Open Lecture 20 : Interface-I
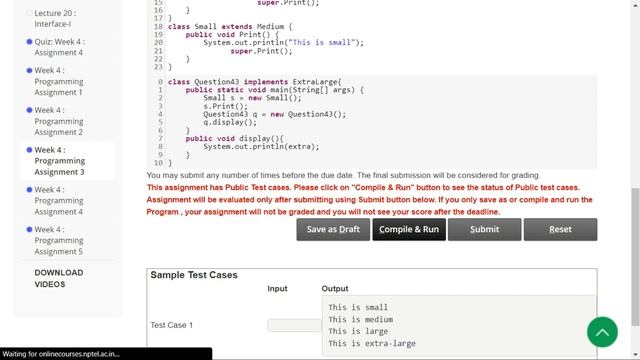Viewport: 640px width, 360px height. (x=55, y=18)
